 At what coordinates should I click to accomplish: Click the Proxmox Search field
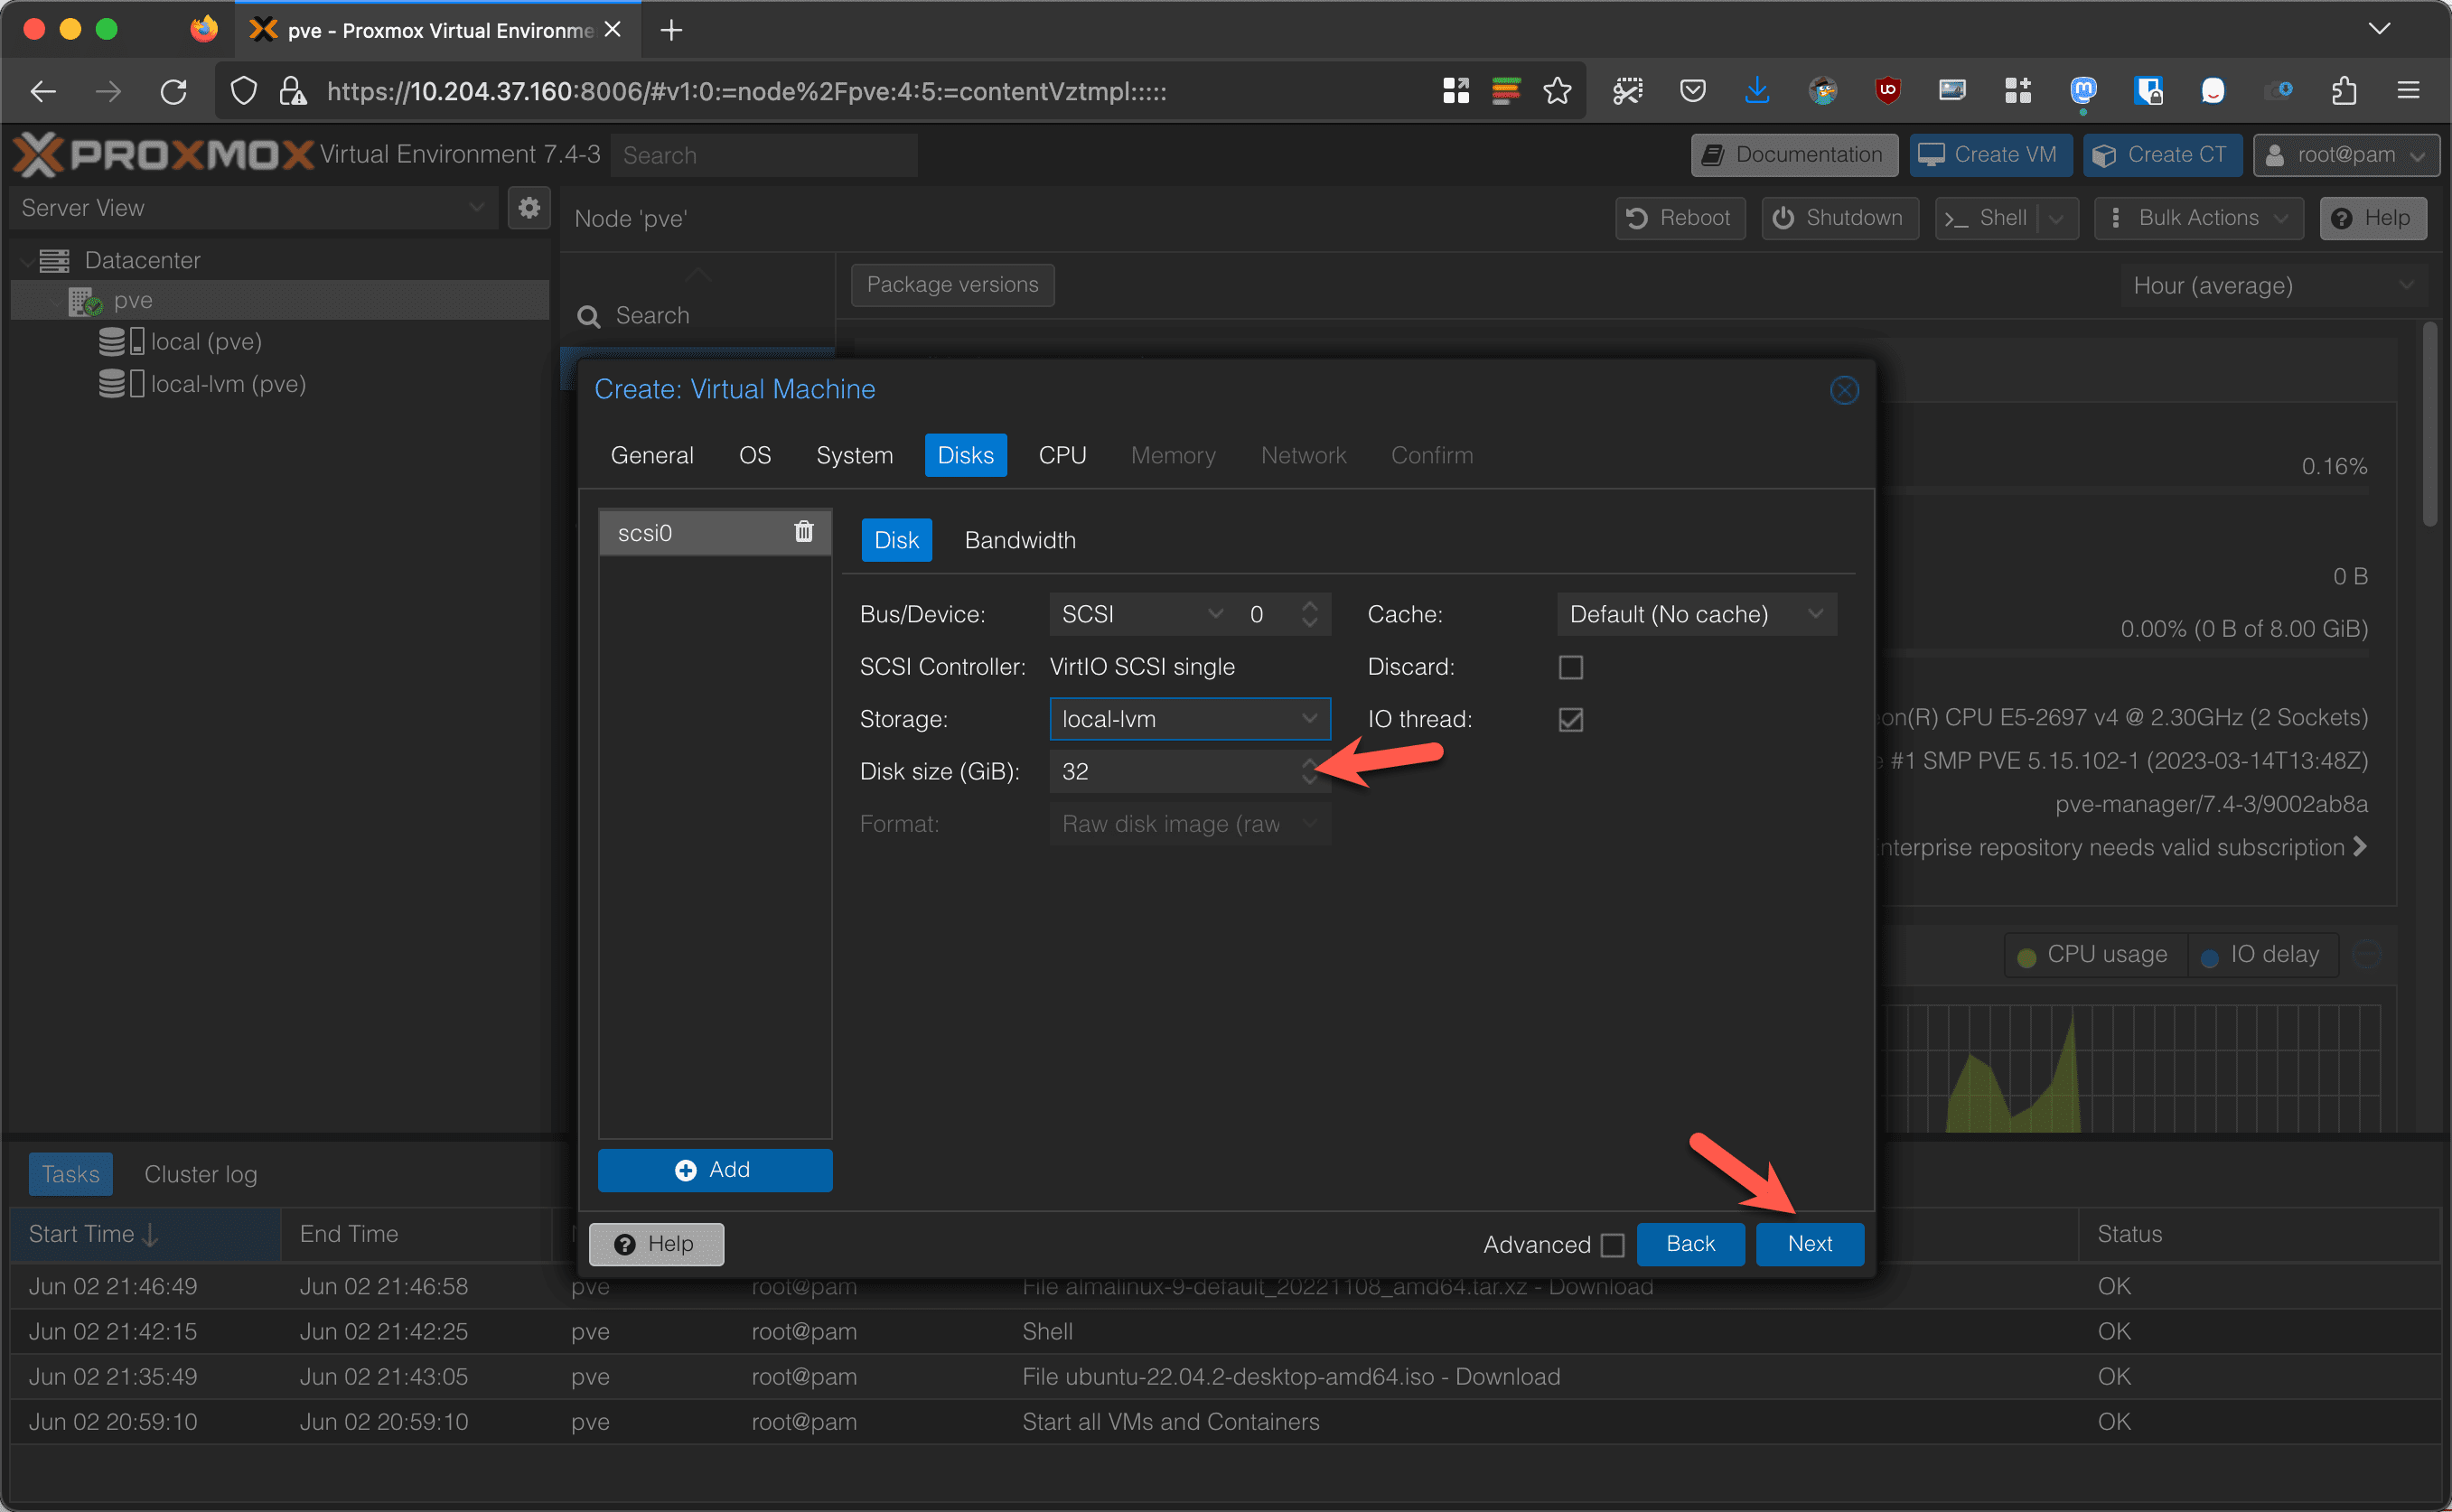(x=764, y=155)
